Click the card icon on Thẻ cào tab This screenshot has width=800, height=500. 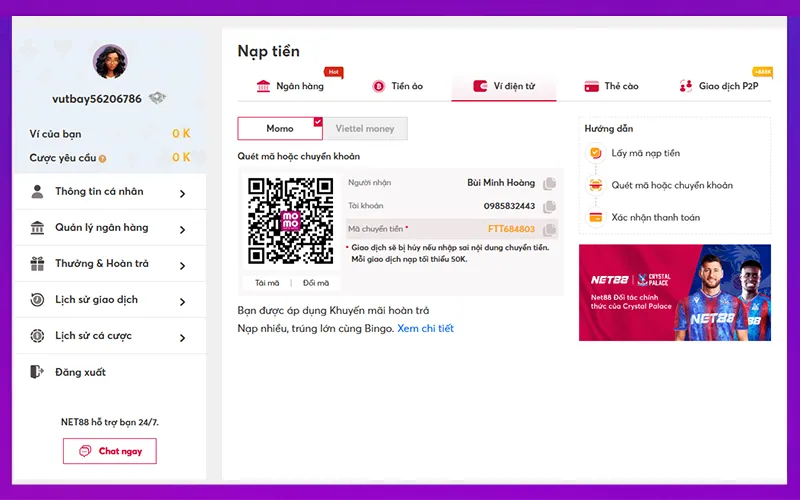tap(591, 86)
